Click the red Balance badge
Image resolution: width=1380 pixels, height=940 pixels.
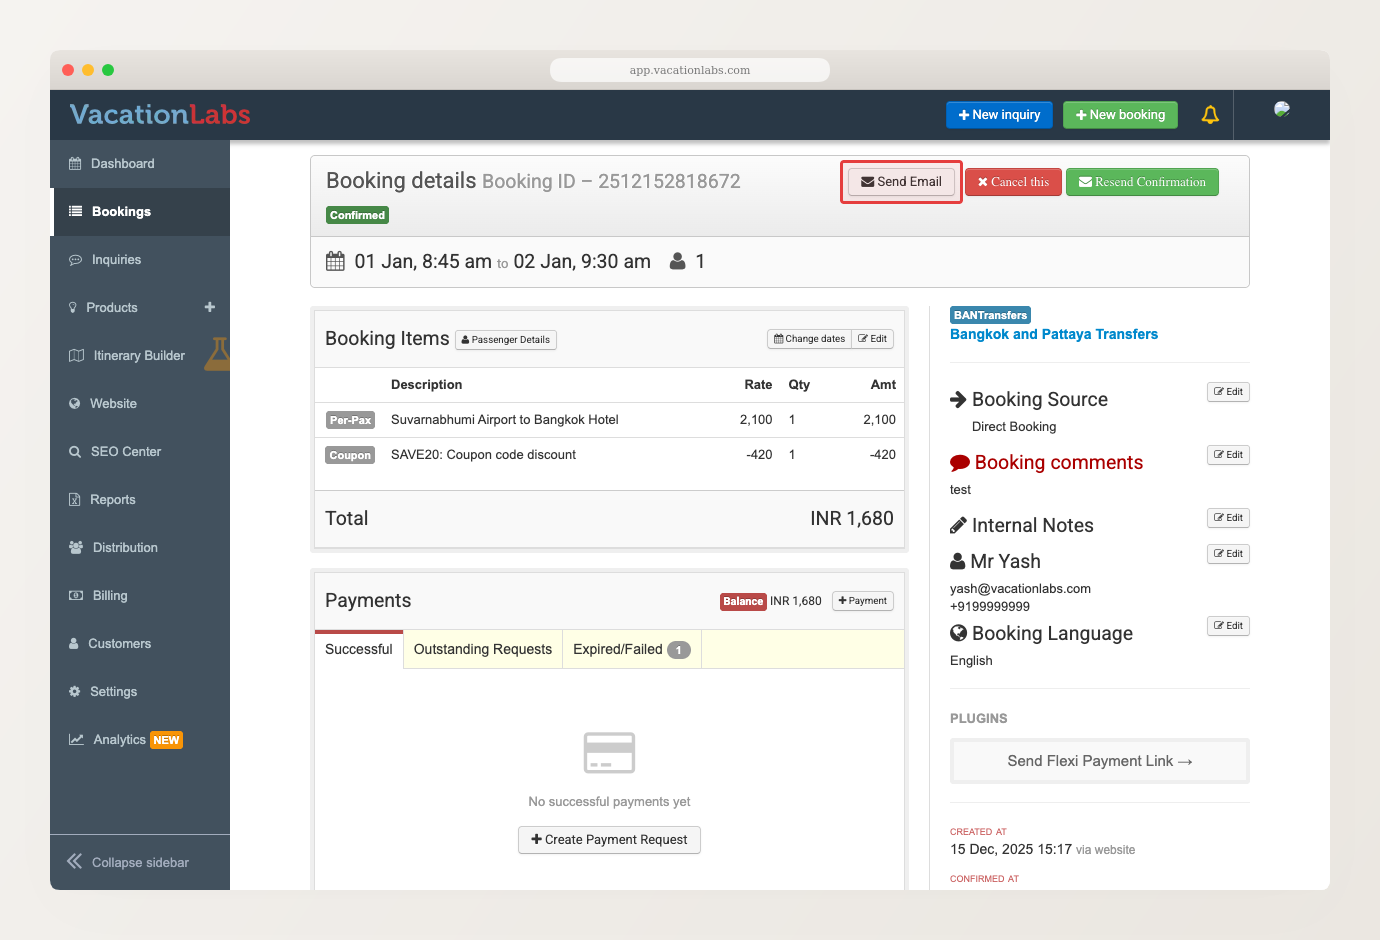click(x=743, y=602)
